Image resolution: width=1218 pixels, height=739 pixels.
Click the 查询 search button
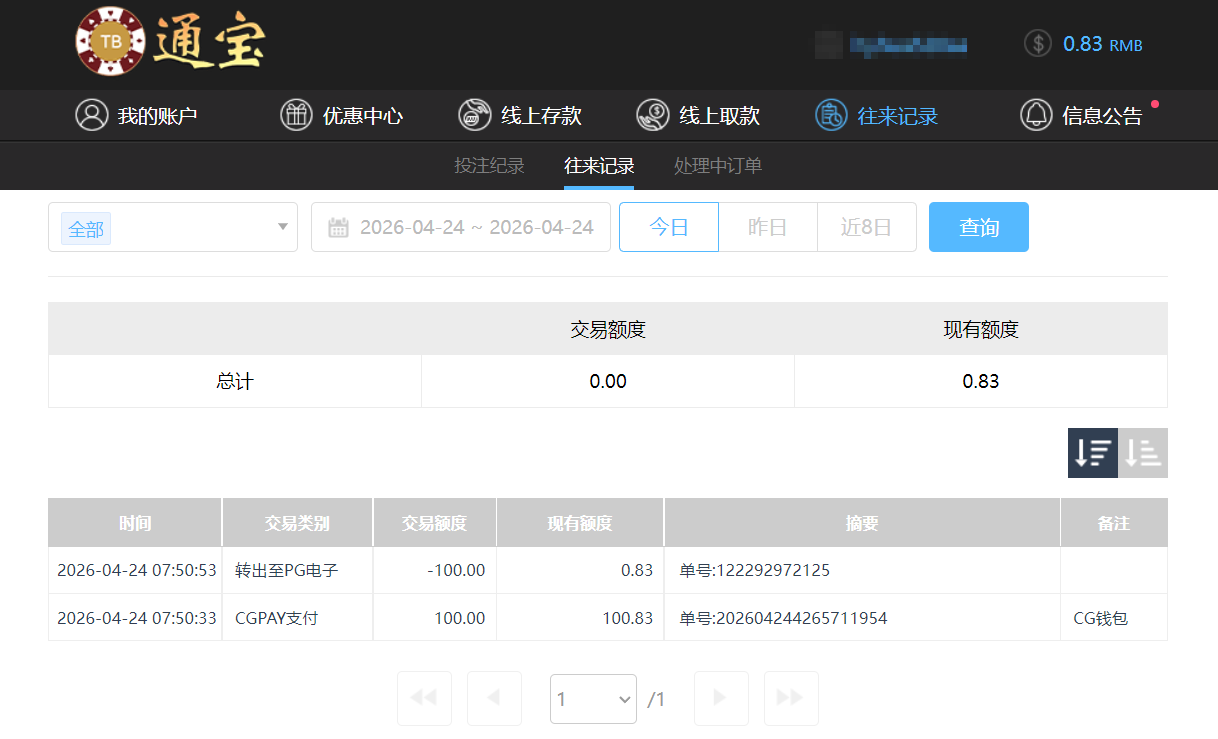(978, 226)
